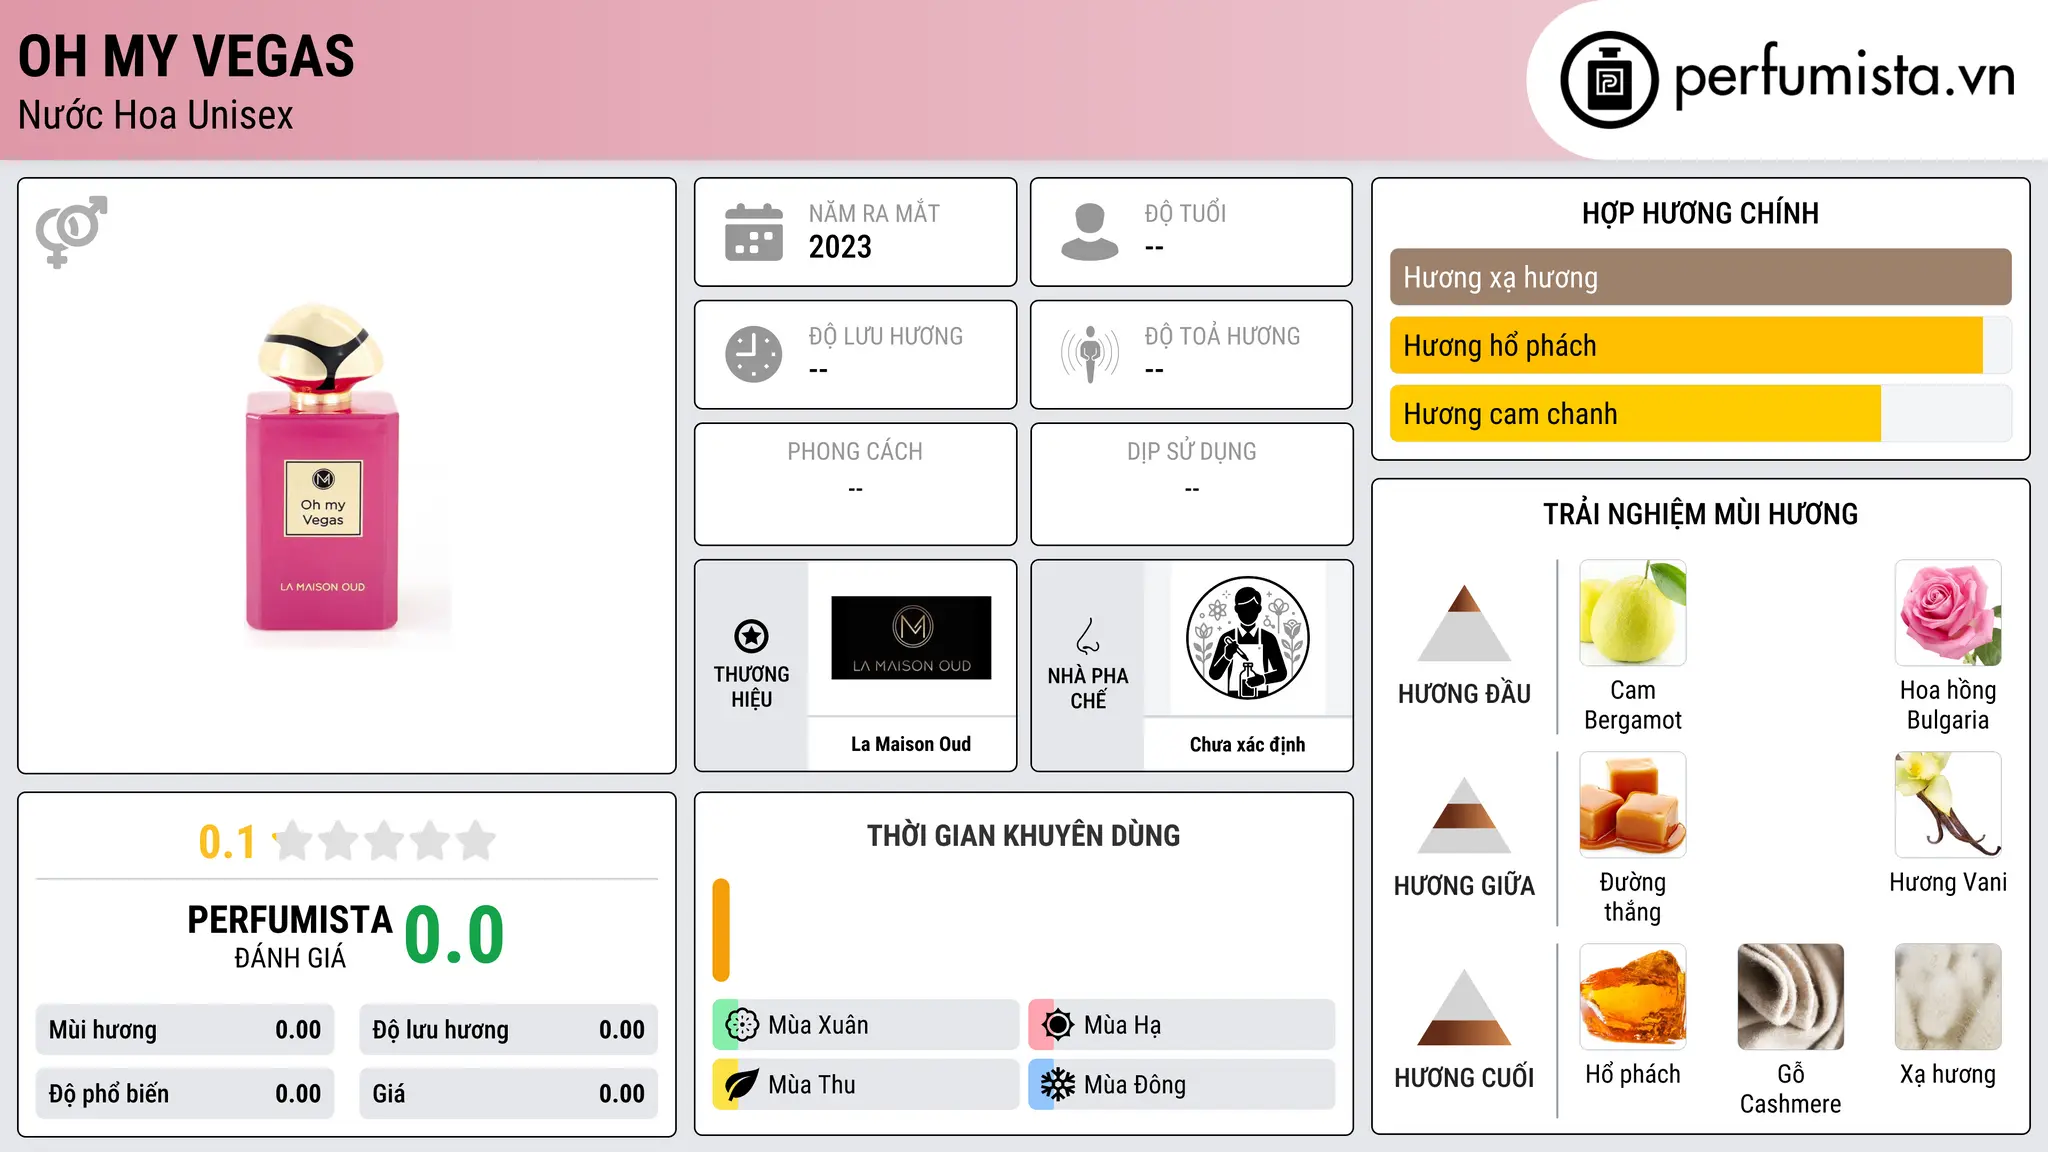
Task: Click the Nước Hoa Unisex subtitle
Action: pyautogui.click(x=156, y=116)
